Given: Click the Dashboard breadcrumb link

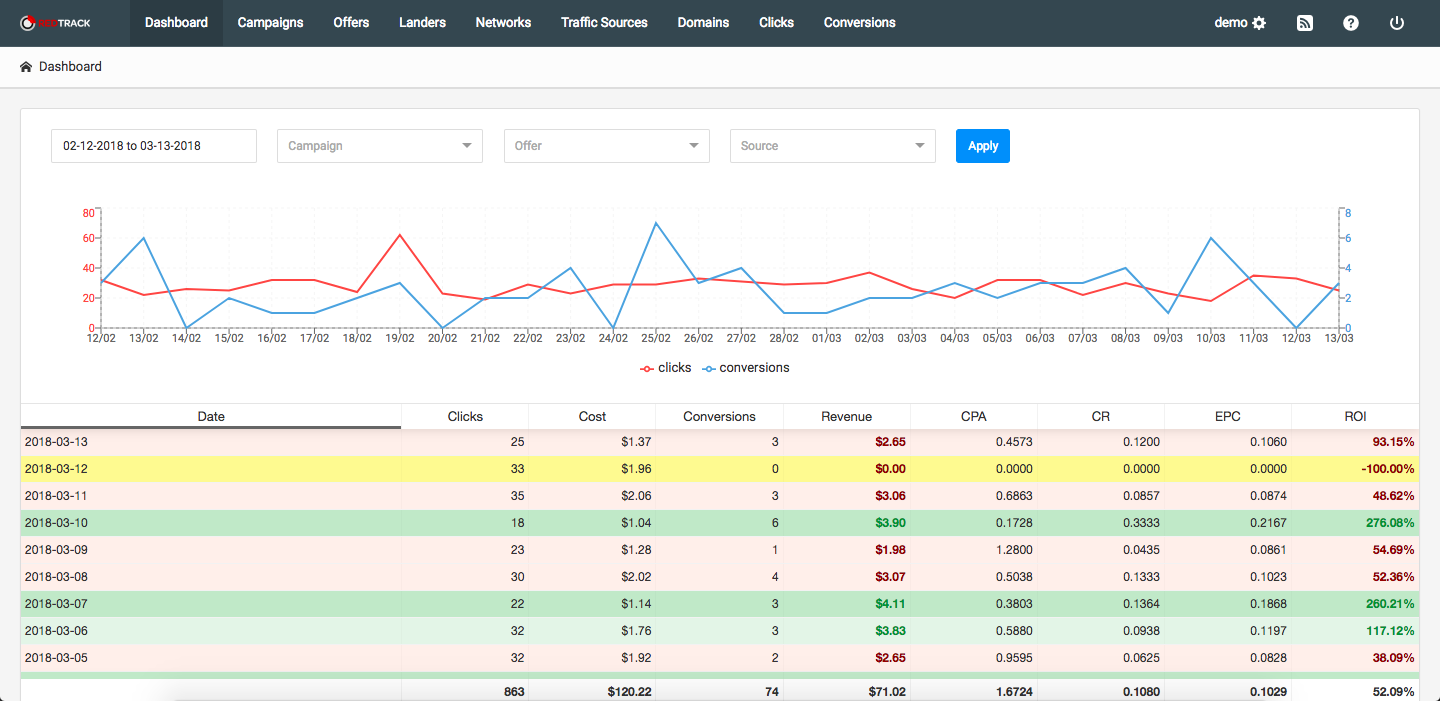Looking at the screenshot, I should (70, 67).
